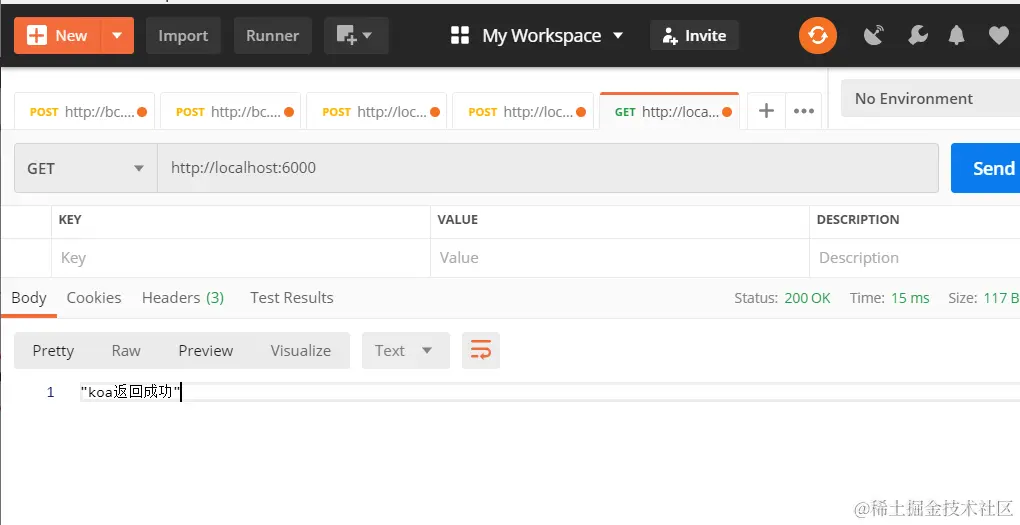Open the notifications bell icon
The width and height of the screenshot is (1020, 525).
coord(956,35)
